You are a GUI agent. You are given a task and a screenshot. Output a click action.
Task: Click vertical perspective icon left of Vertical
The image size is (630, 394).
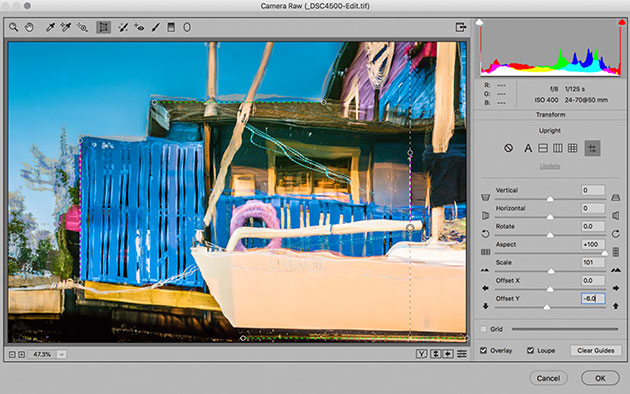click(x=485, y=198)
